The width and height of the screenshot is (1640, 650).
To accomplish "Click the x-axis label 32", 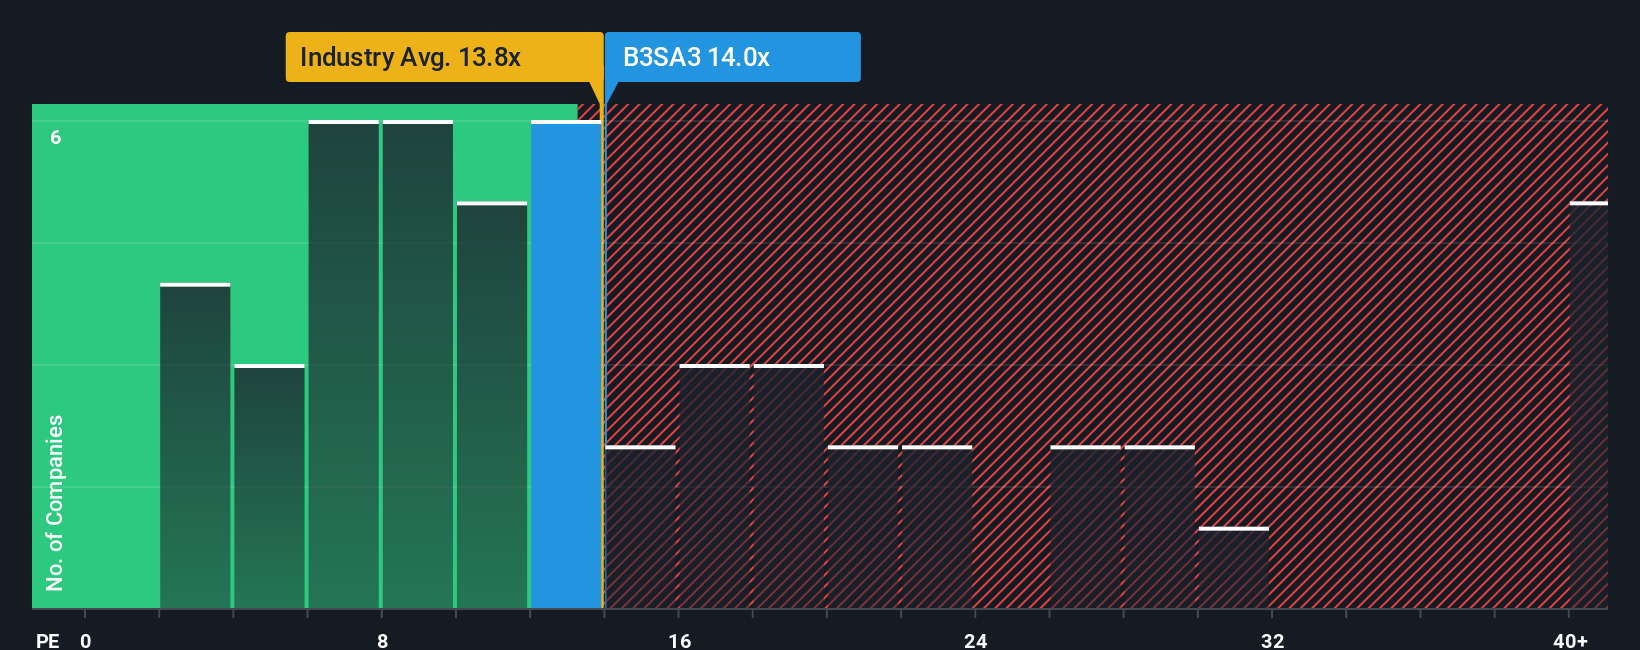I will (1272, 640).
